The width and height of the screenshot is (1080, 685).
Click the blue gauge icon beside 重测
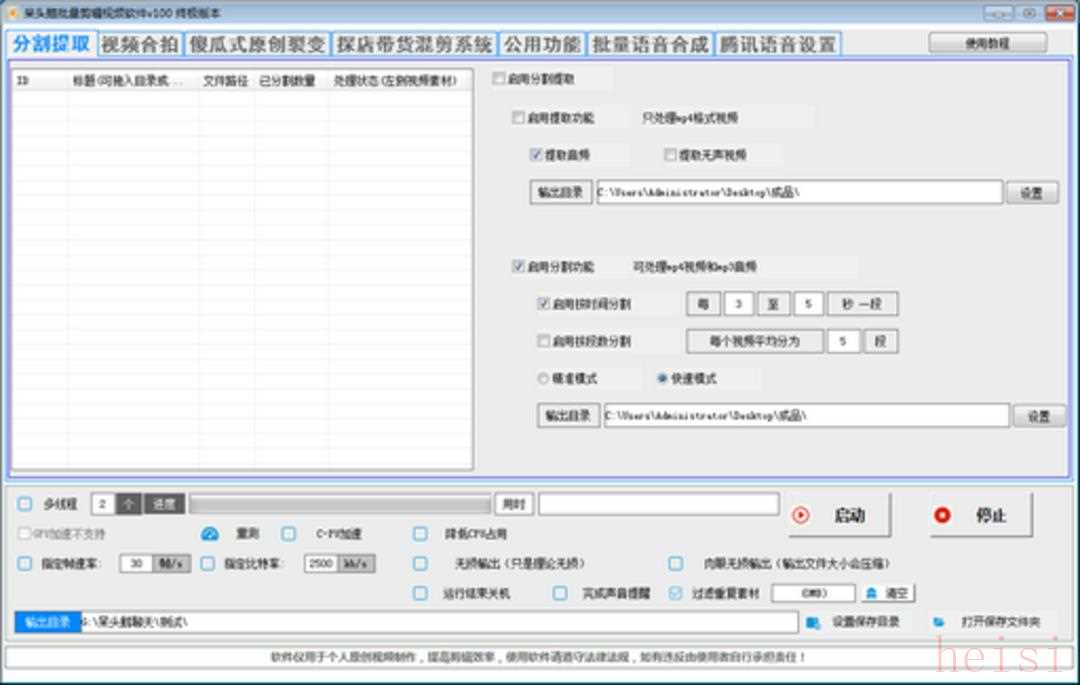click(x=210, y=534)
